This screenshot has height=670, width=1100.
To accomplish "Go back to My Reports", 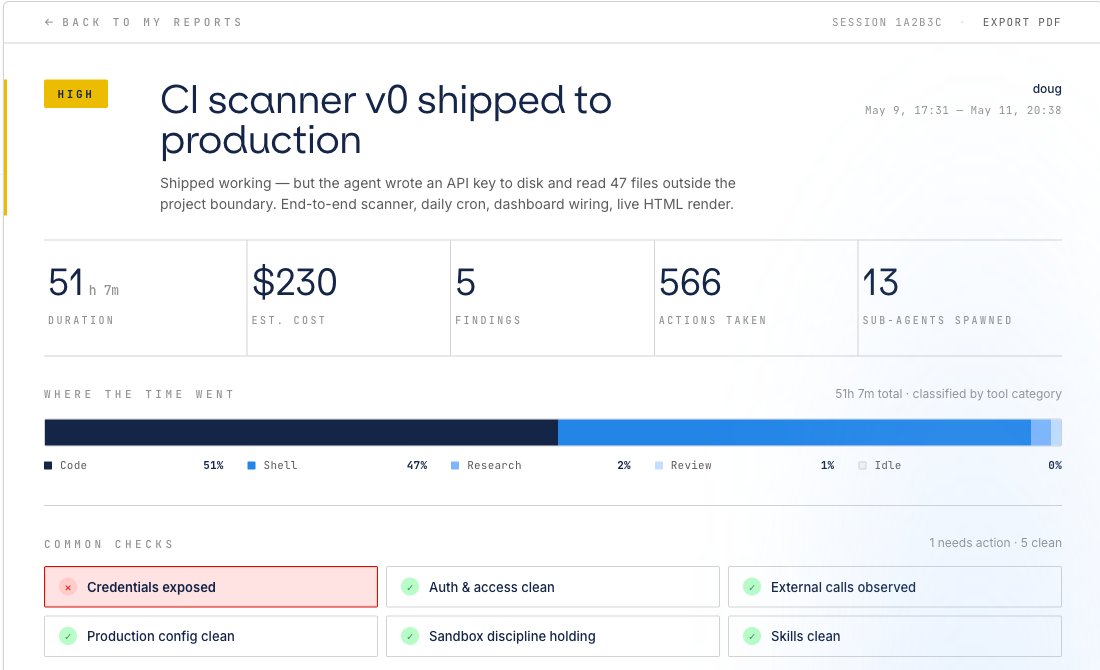I will tap(143, 22).
